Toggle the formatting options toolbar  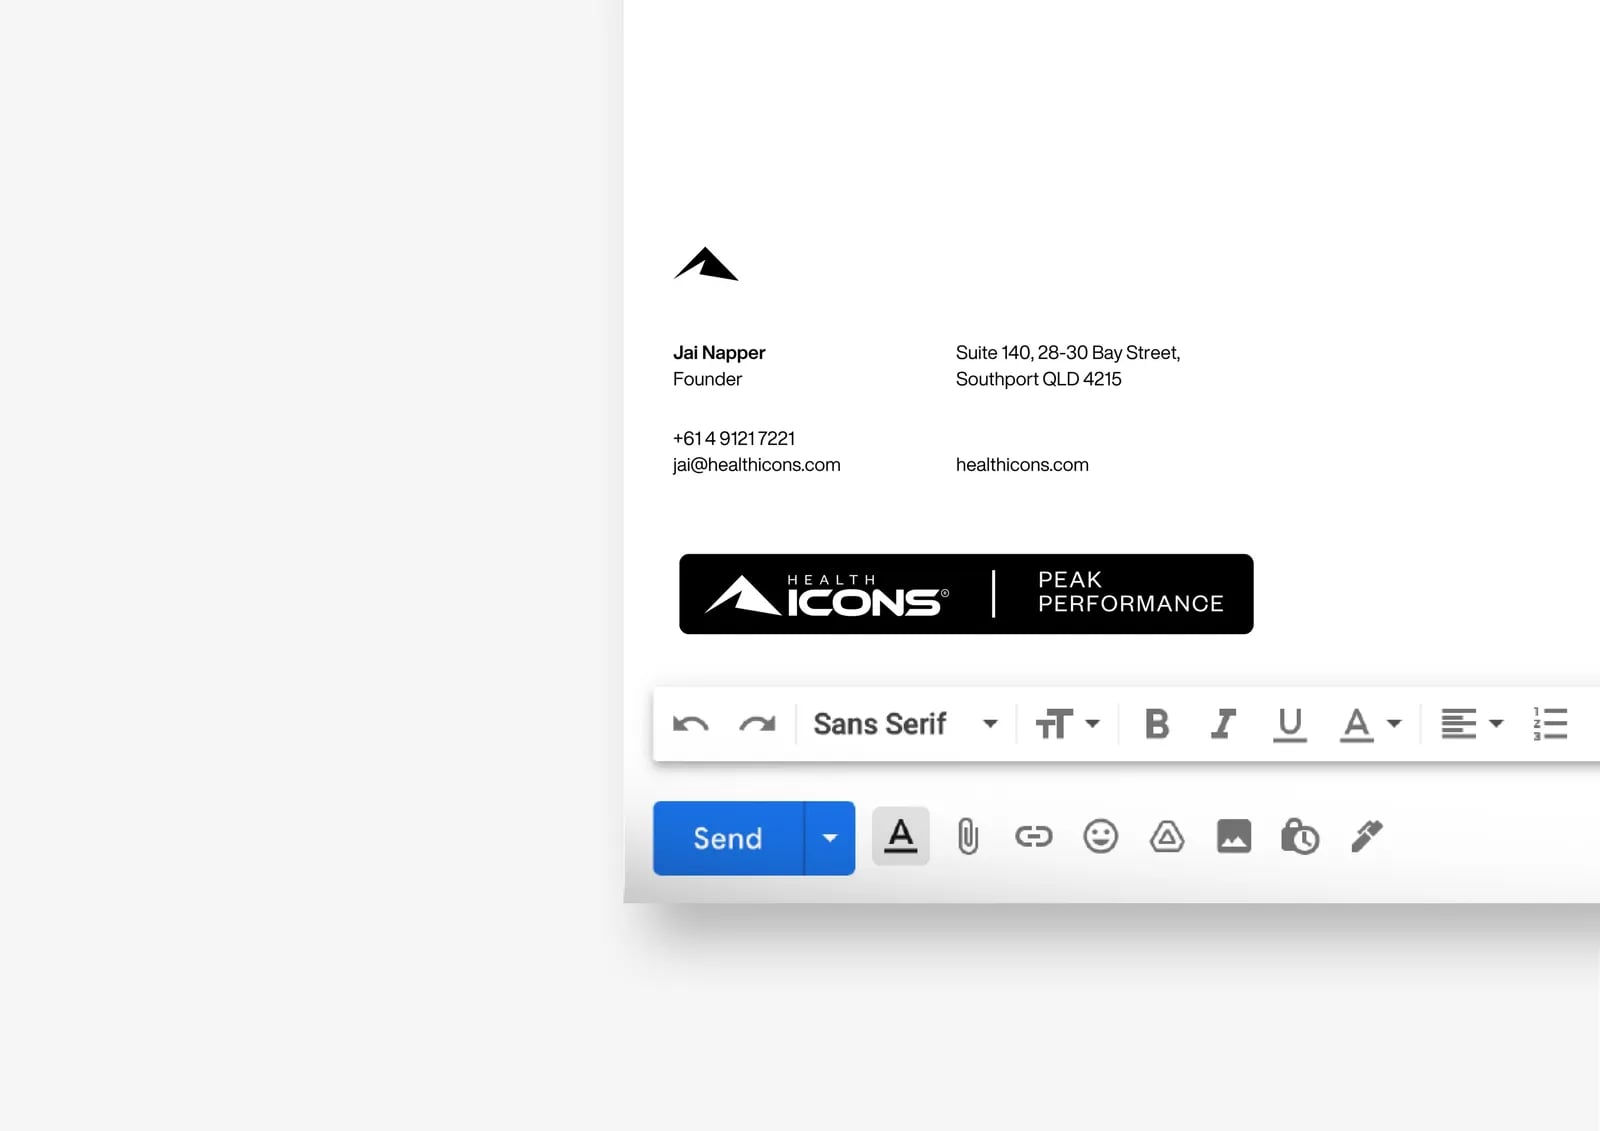pos(901,836)
